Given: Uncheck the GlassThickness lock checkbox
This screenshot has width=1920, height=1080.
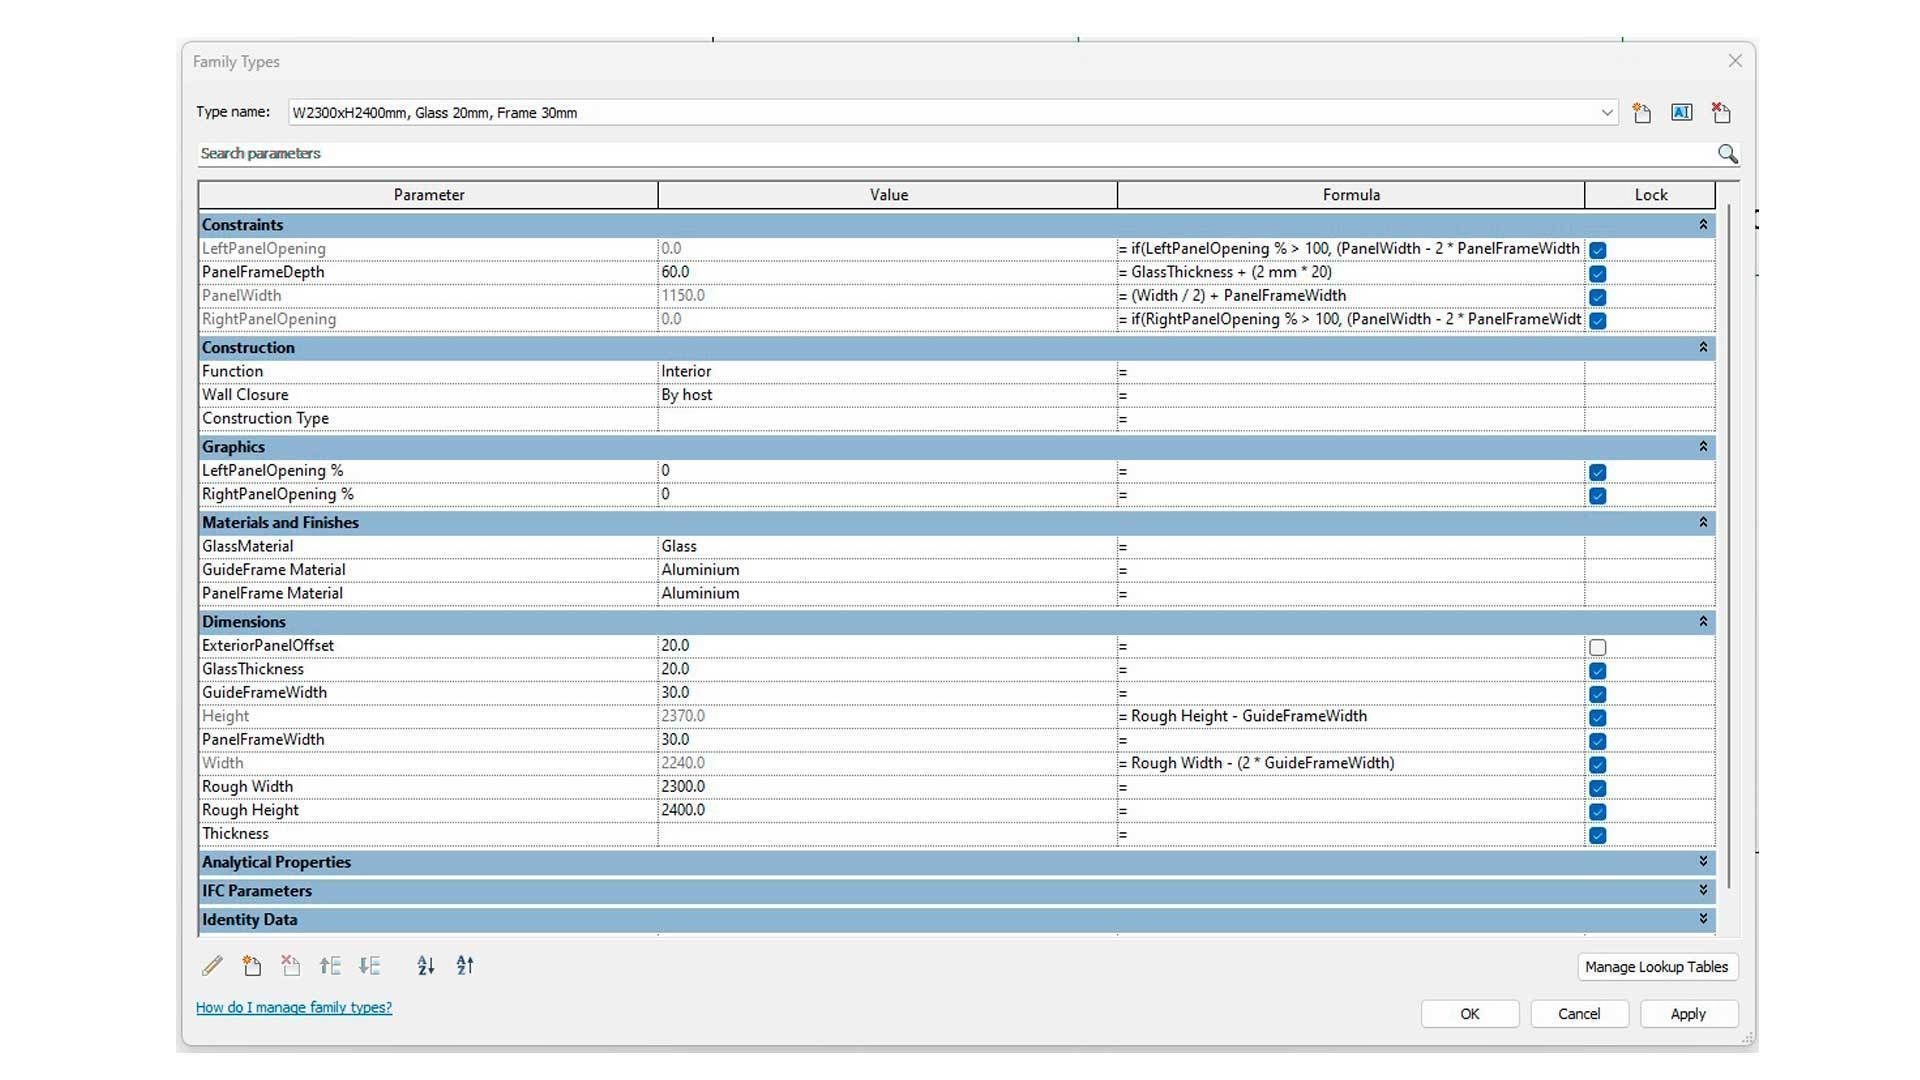Looking at the screenshot, I should click(1598, 671).
